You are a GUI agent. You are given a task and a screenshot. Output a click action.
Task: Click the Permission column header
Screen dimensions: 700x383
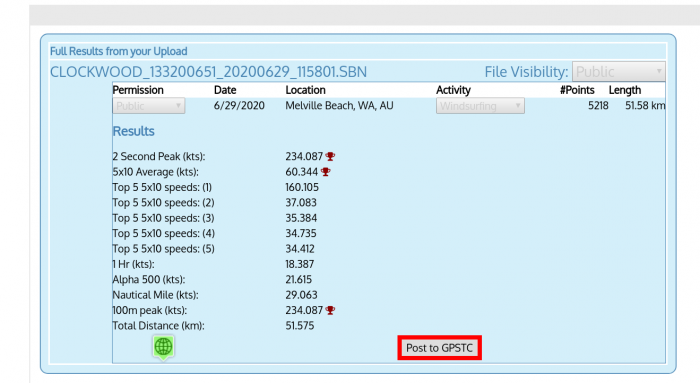point(138,90)
